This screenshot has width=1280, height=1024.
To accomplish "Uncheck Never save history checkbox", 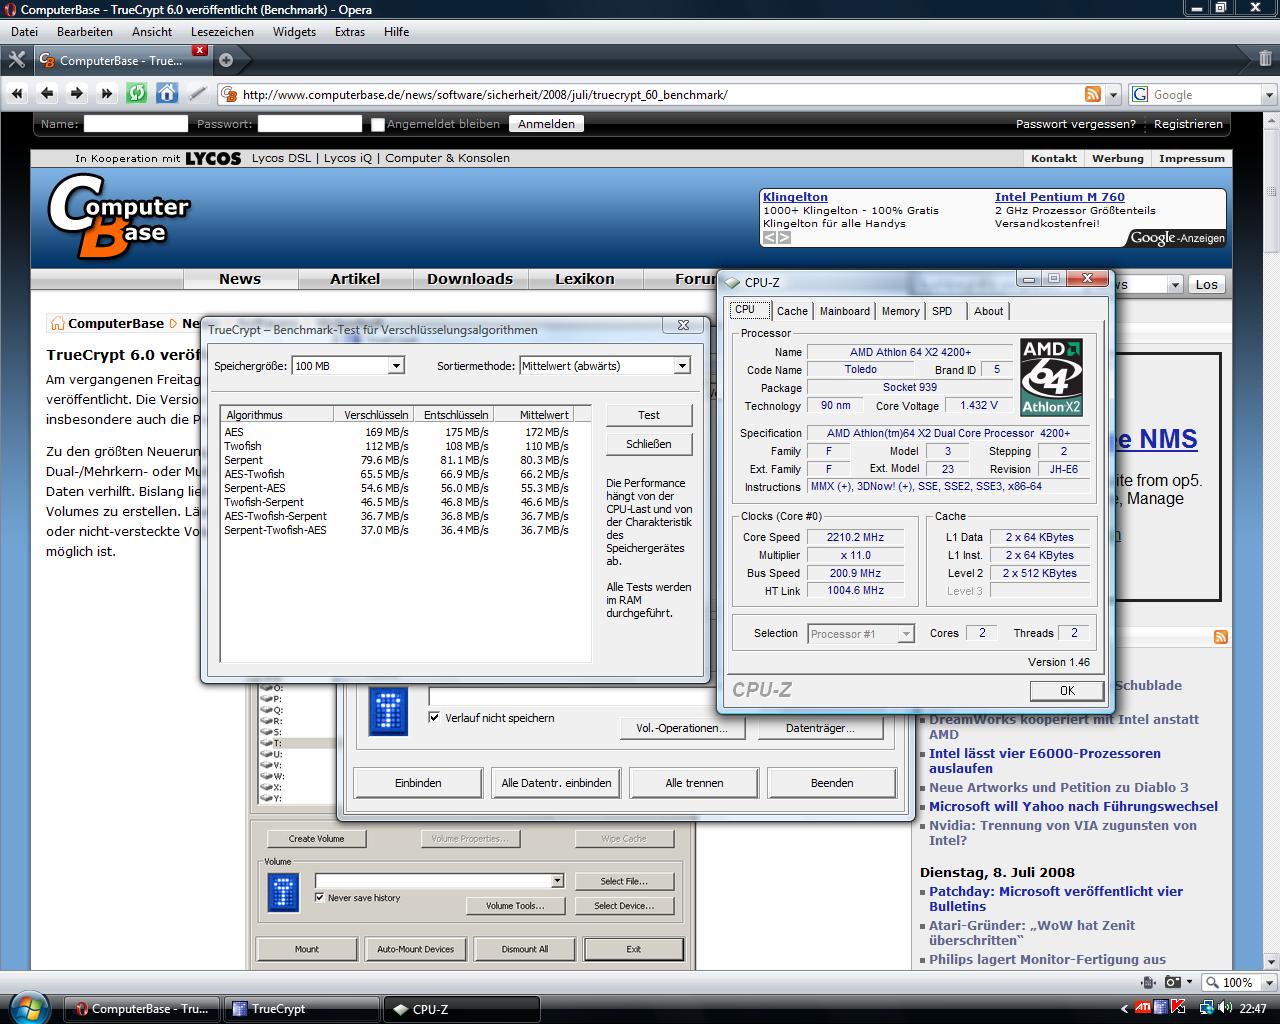I will [x=319, y=897].
